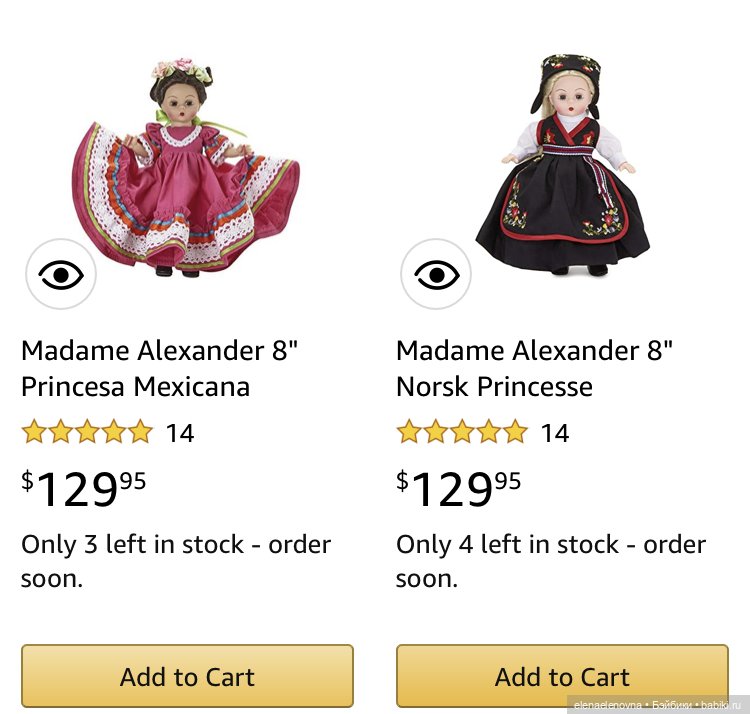This screenshot has height=714, width=750.
Task: Click the $129.95 price of Princesa Mexicana
Action: pyautogui.click(x=84, y=489)
